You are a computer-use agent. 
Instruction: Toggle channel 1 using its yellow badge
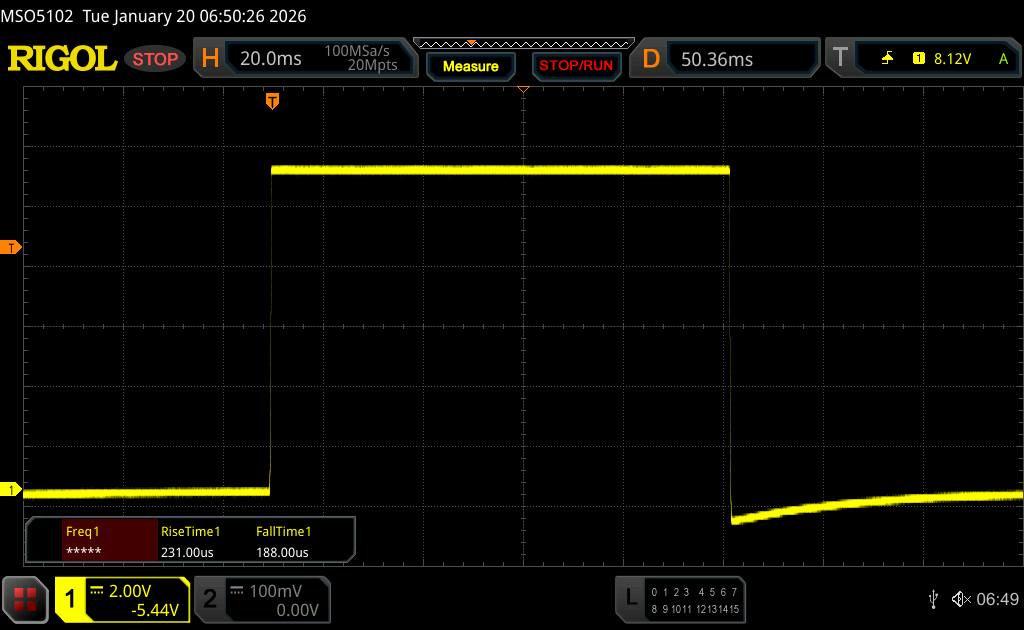72,599
